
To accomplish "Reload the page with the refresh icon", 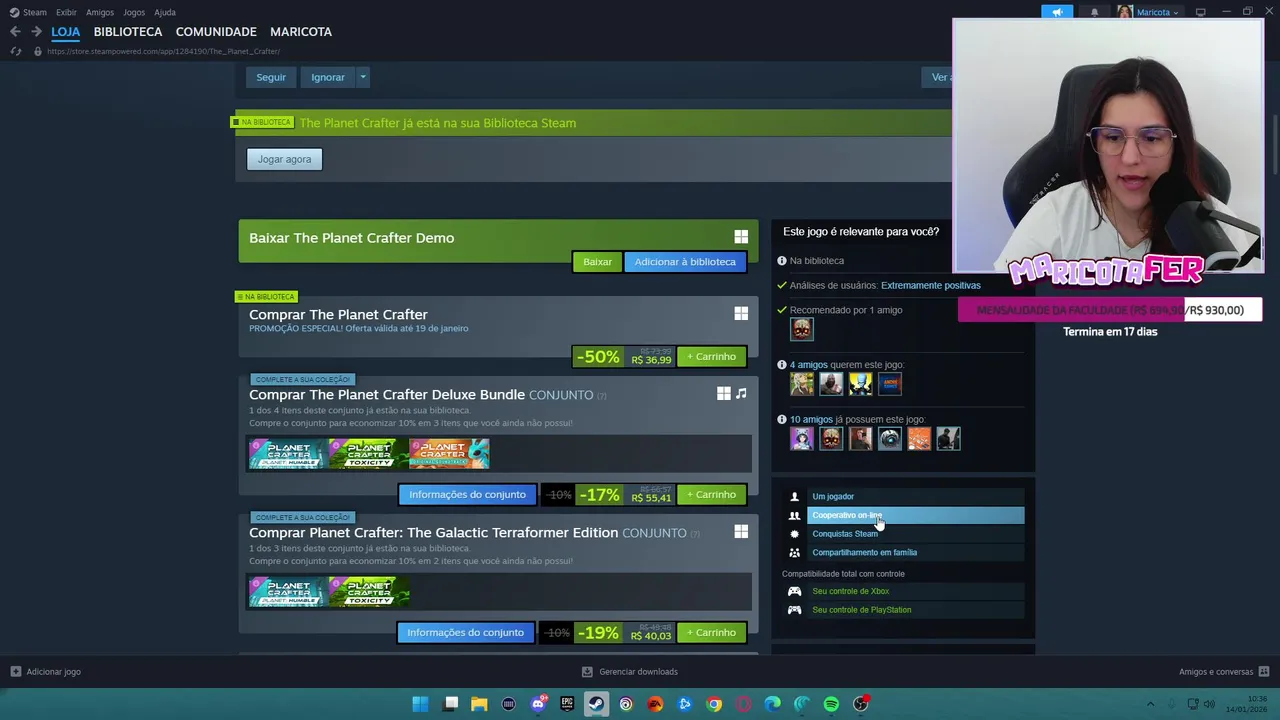I will 15,51.
